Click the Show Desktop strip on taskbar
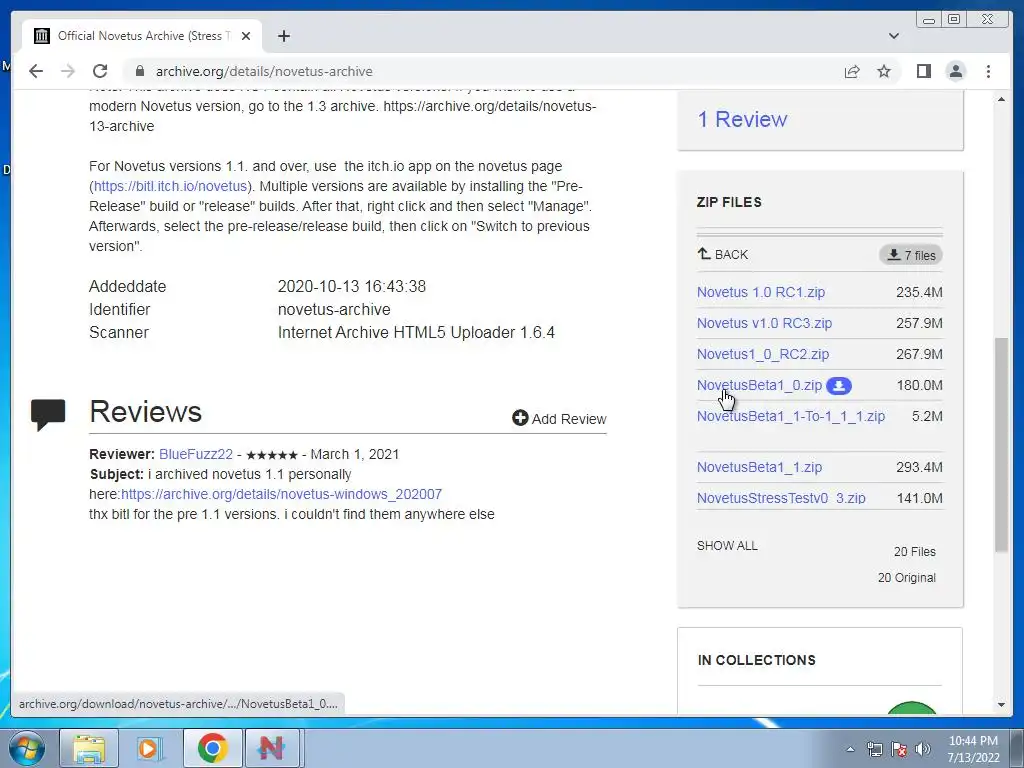Screen dimensions: 1024x768 [x=1017, y=748]
